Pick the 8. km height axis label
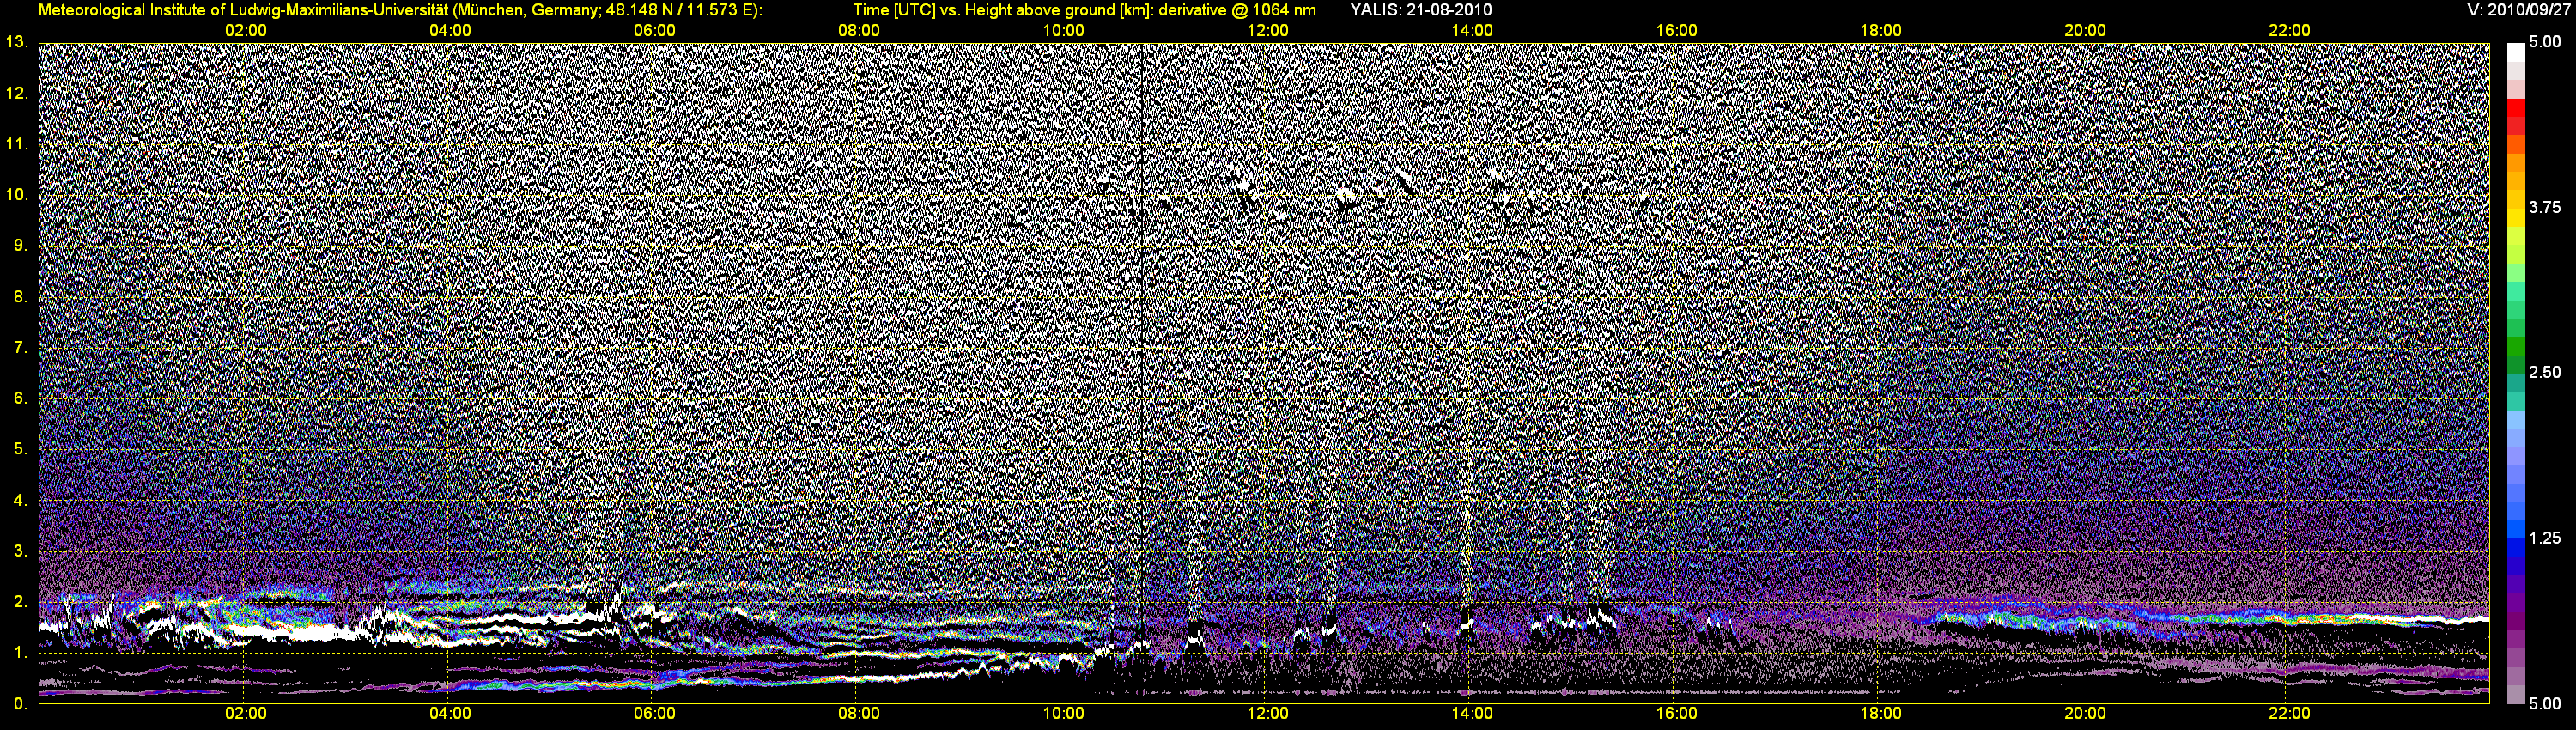 [20, 296]
